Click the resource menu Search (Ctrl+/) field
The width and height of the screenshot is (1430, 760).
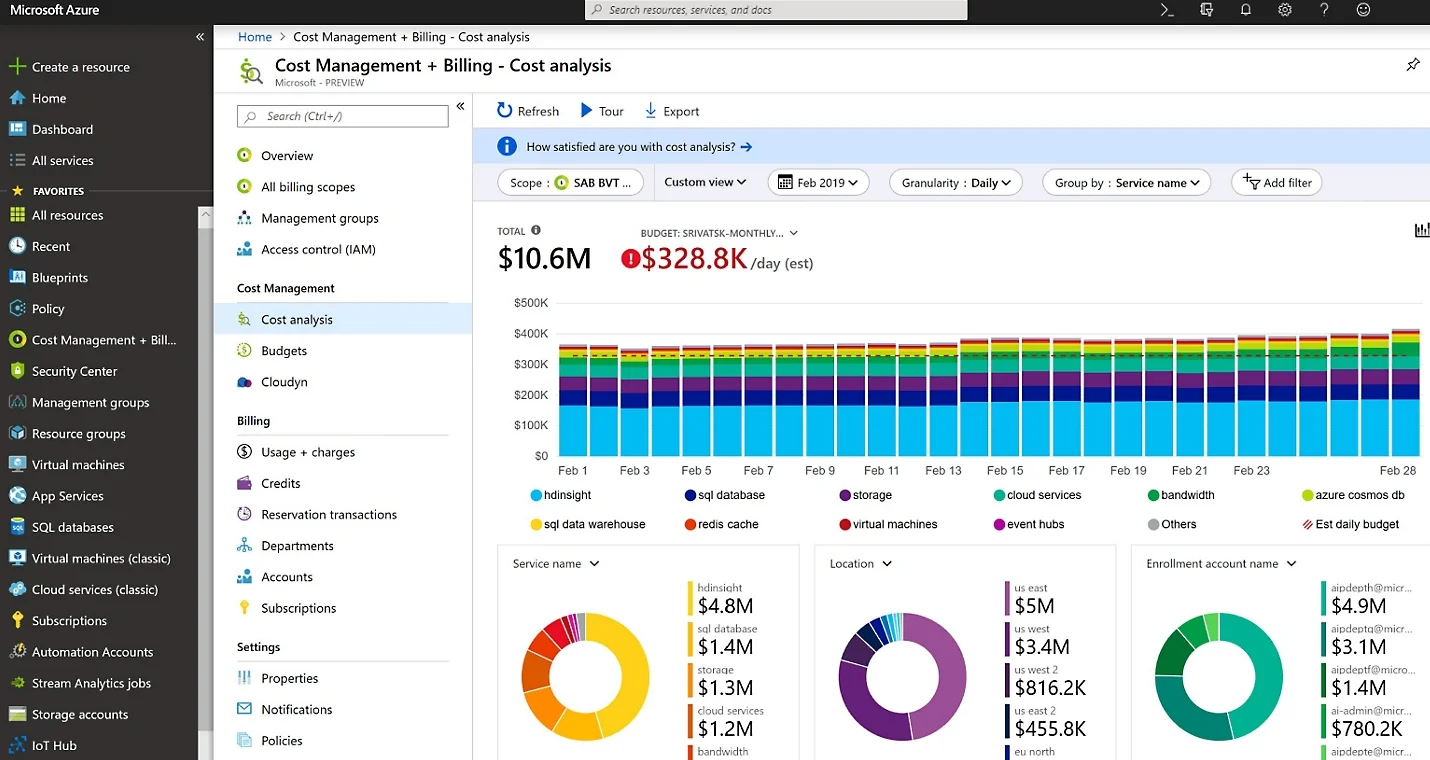[x=342, y=116]
